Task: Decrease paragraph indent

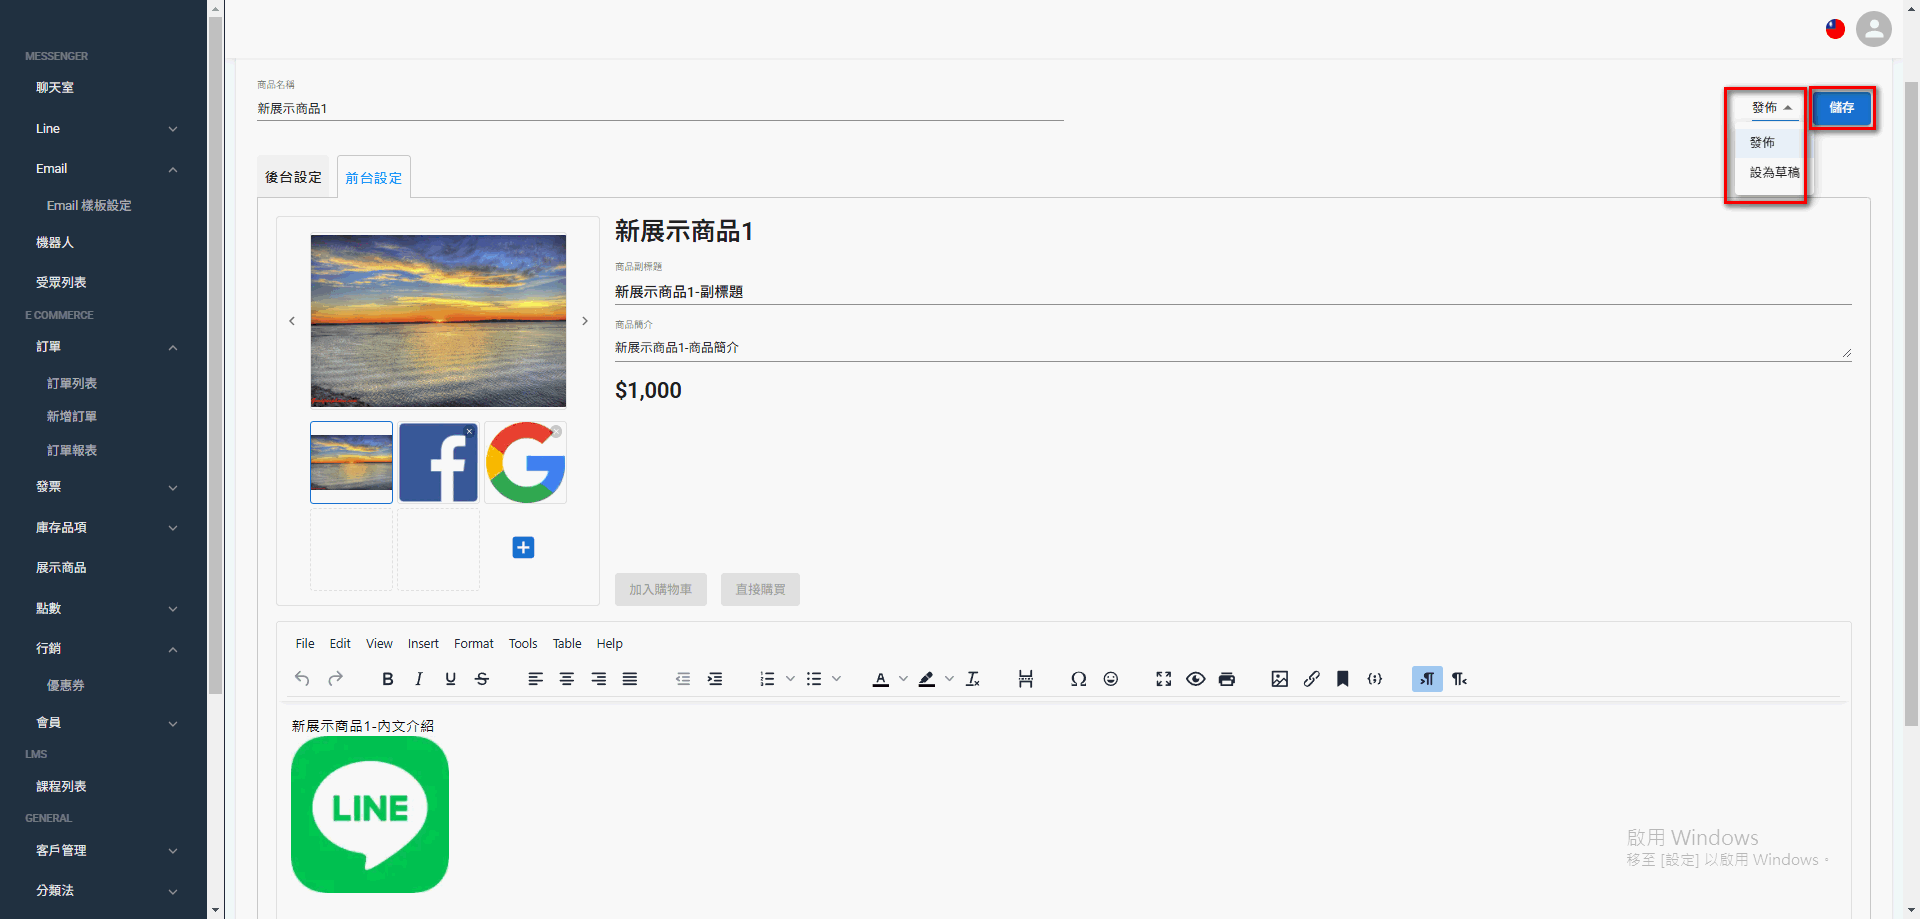Action: (683, 679)
